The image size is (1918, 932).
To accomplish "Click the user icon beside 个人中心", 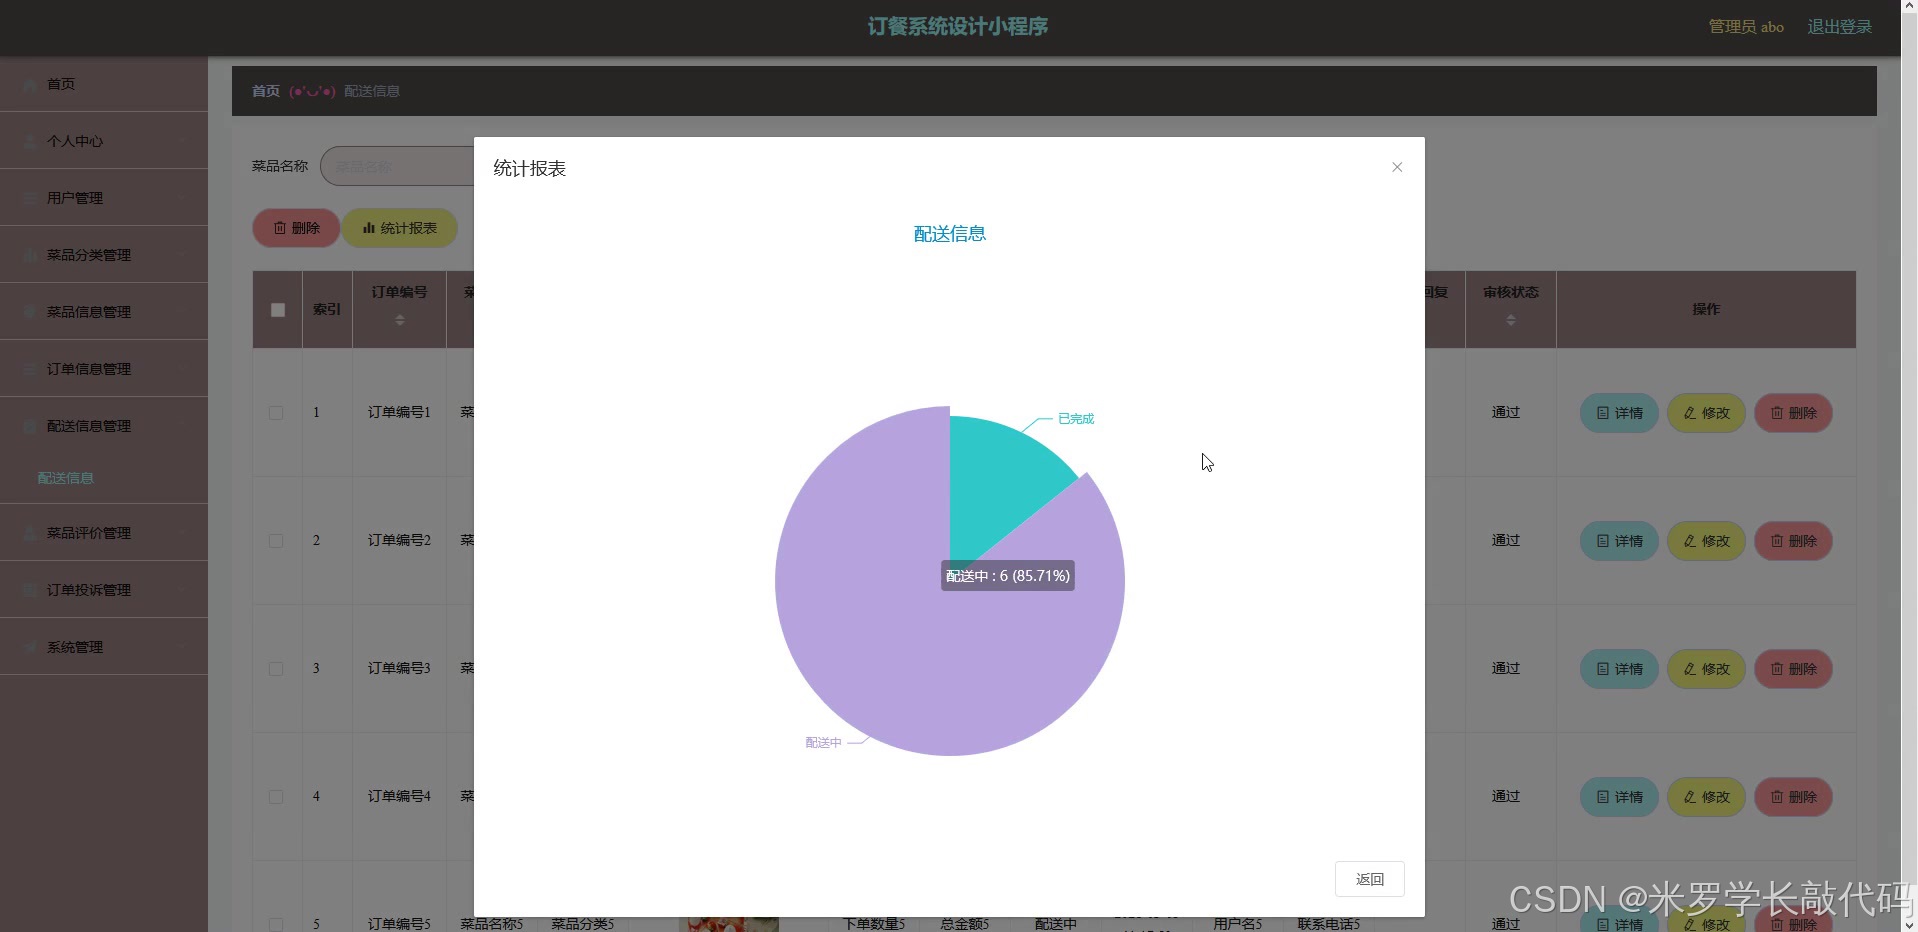I will [x=28, y=141].
